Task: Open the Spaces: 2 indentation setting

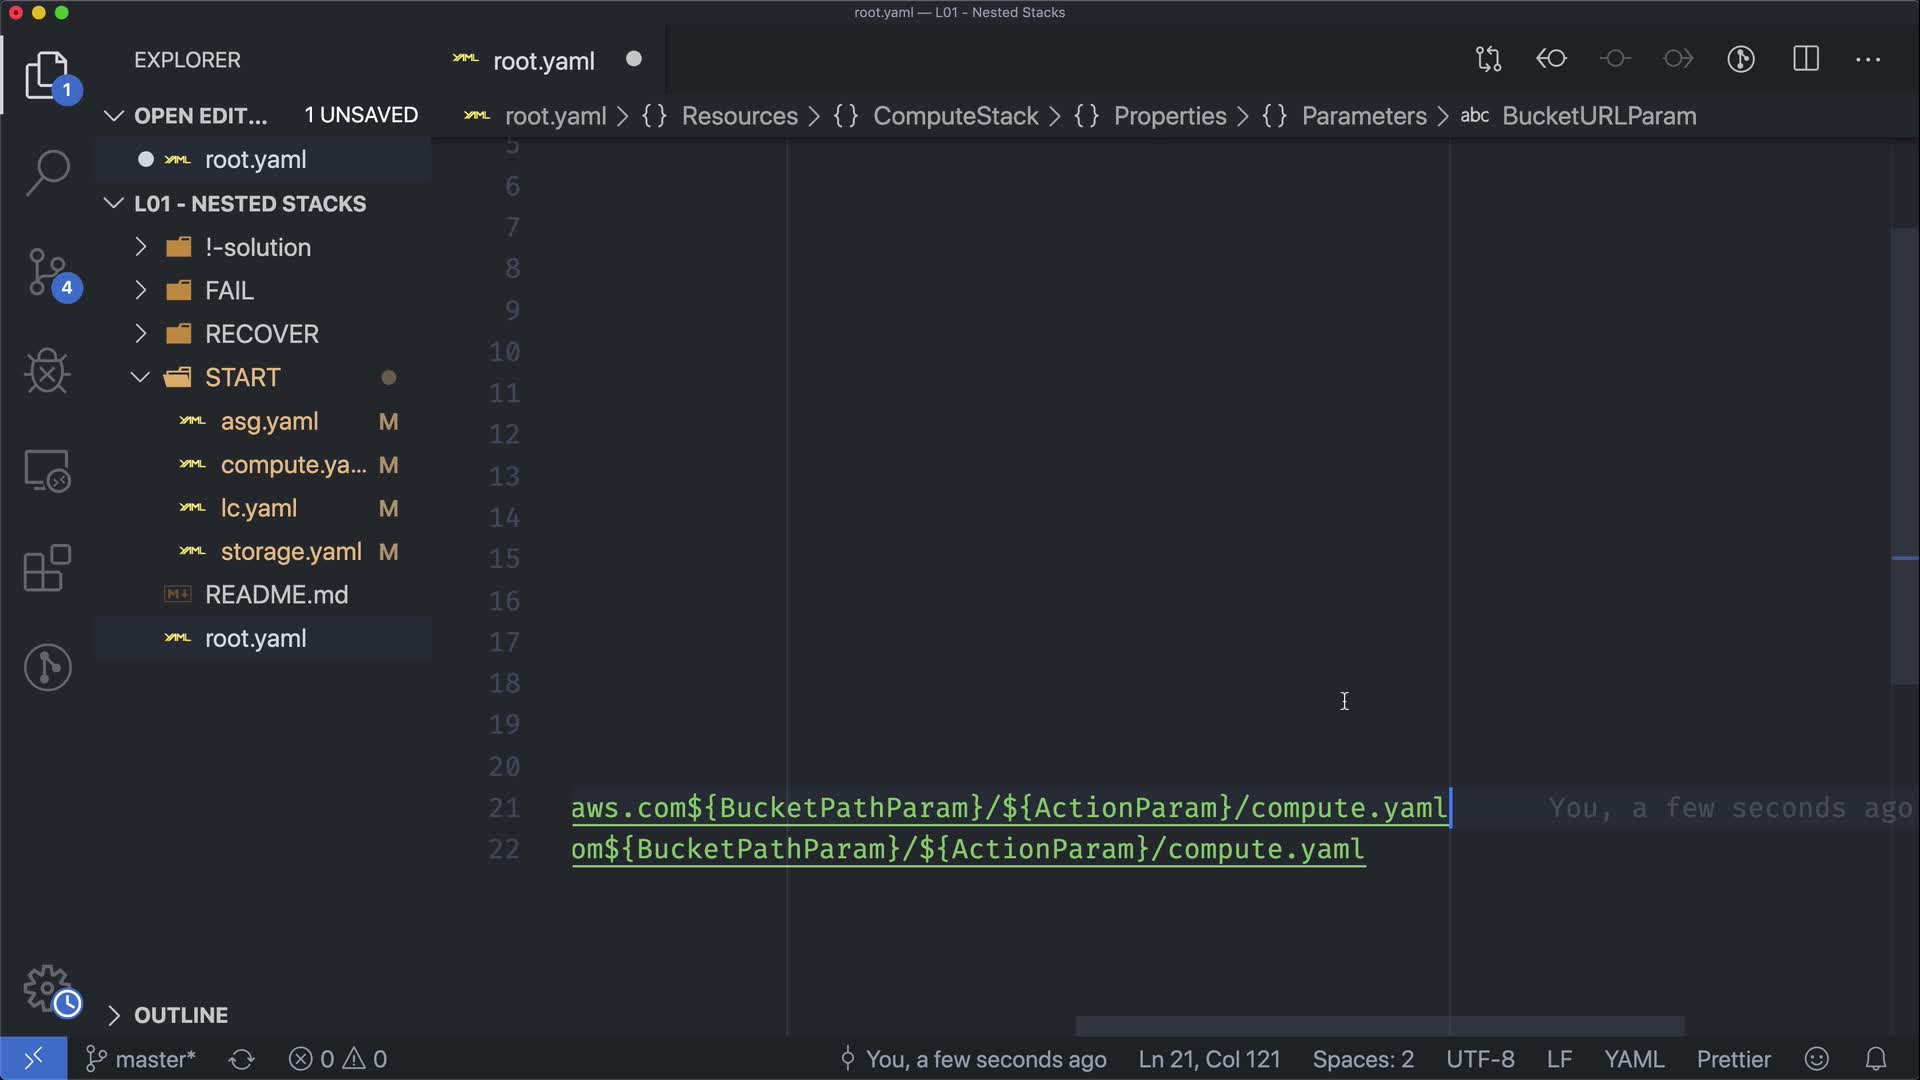Action: [x=1362, y=1059]
